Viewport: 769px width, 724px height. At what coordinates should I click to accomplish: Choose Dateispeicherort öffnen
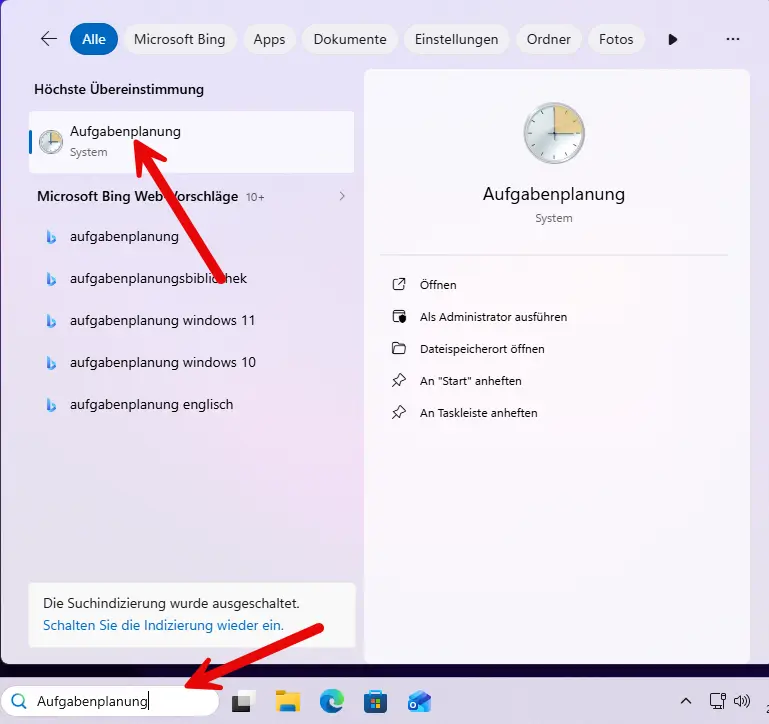[x=482, y=349]
